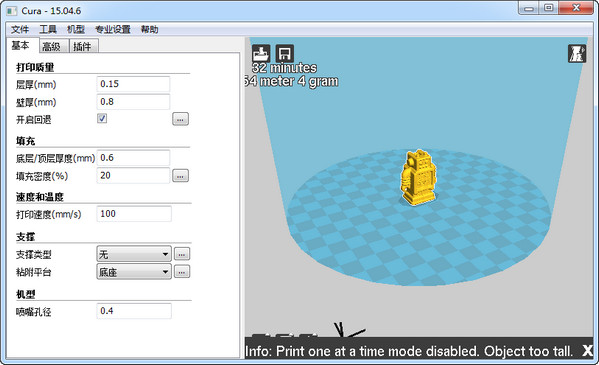Switch to the 插件 tab
Screen dimensions: 599x365
[x=84, y=46]
